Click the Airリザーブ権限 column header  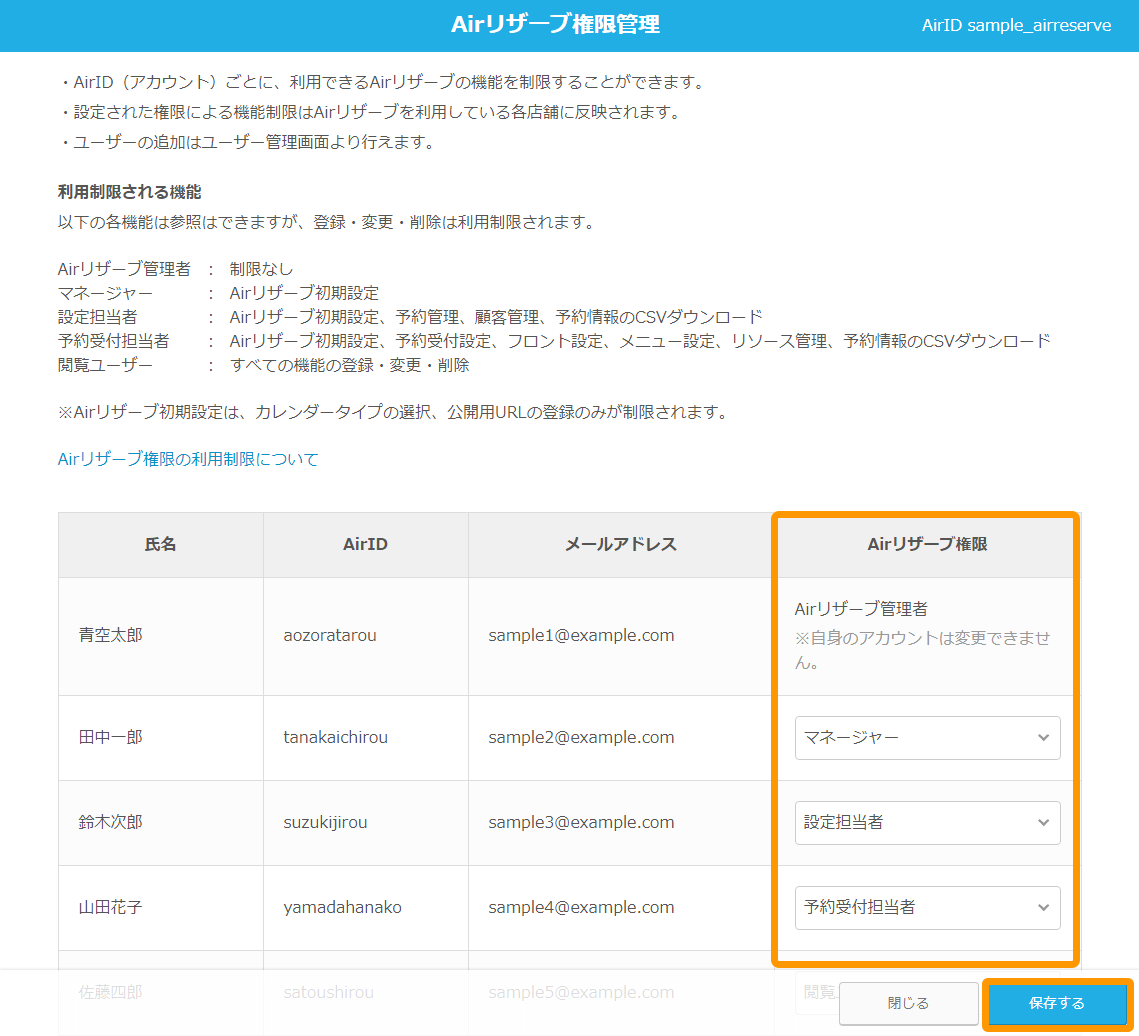point(927,544)
